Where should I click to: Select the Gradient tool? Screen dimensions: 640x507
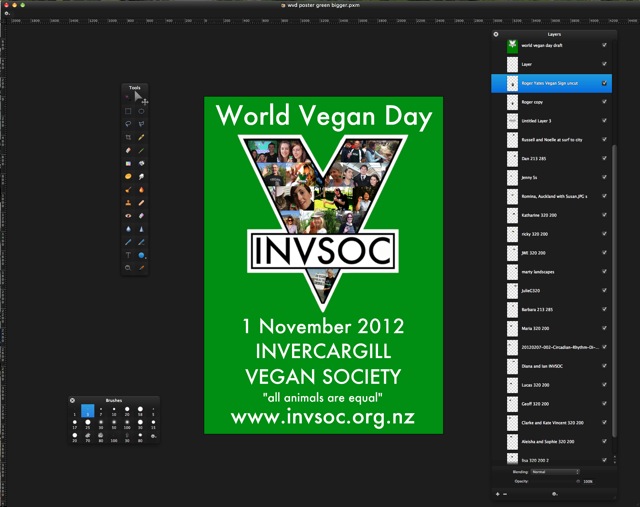128,163
